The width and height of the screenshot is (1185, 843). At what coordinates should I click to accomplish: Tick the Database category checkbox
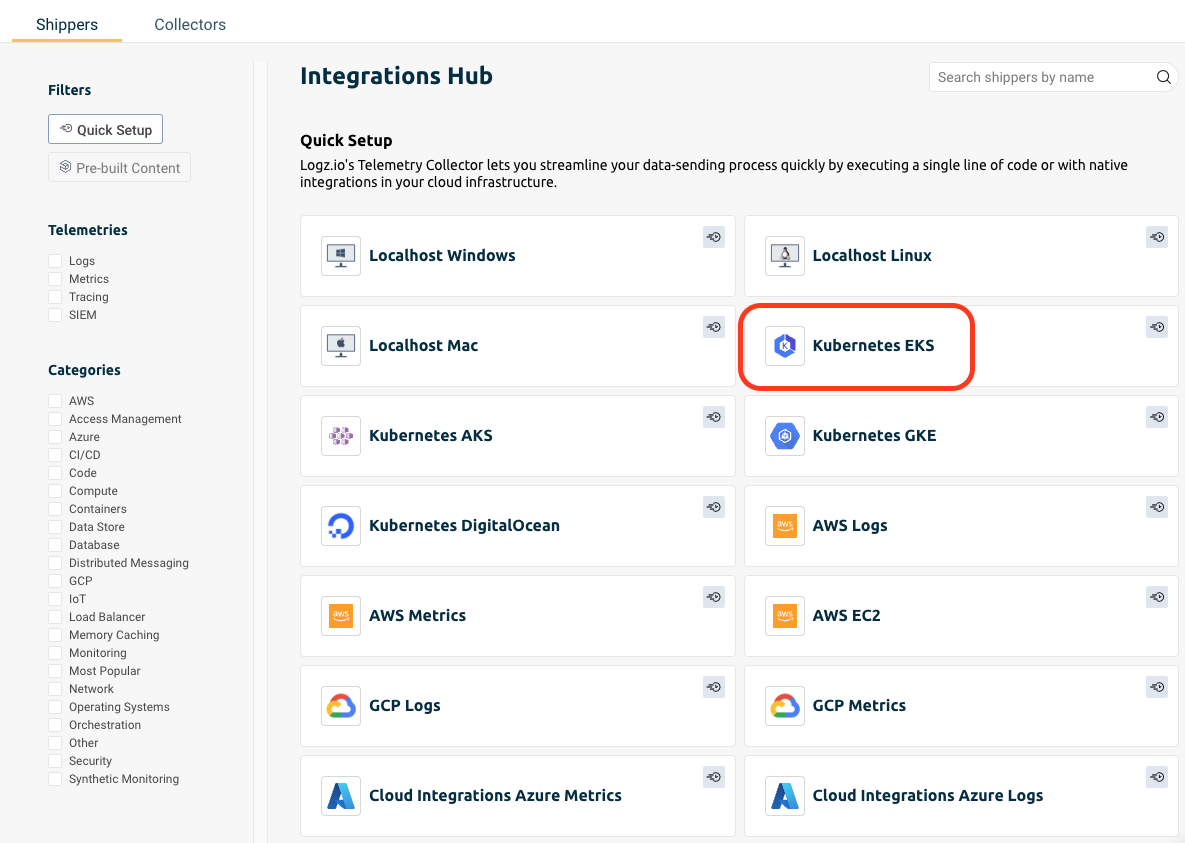pyautogui.click(x=55, y=545)
